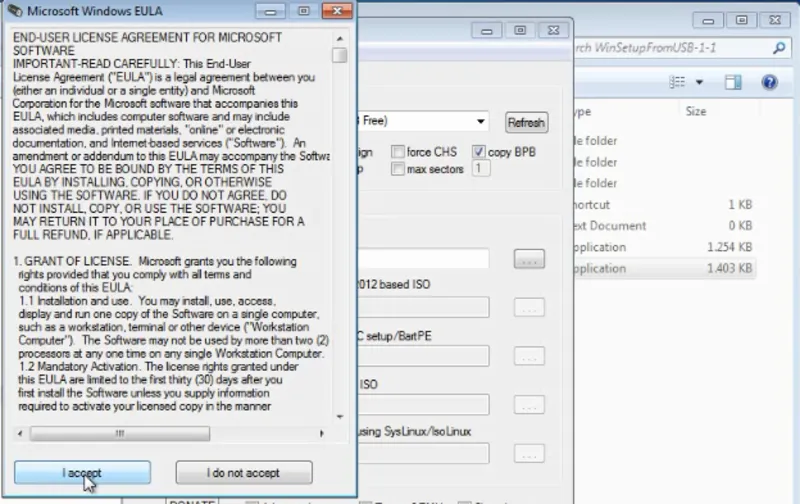Image resolution: width=800 pixels, height=504 pixels.
Task: Click the EULA horizontal scrollbar right arrow
Action: pyautogui.click(x=321, y=433)
